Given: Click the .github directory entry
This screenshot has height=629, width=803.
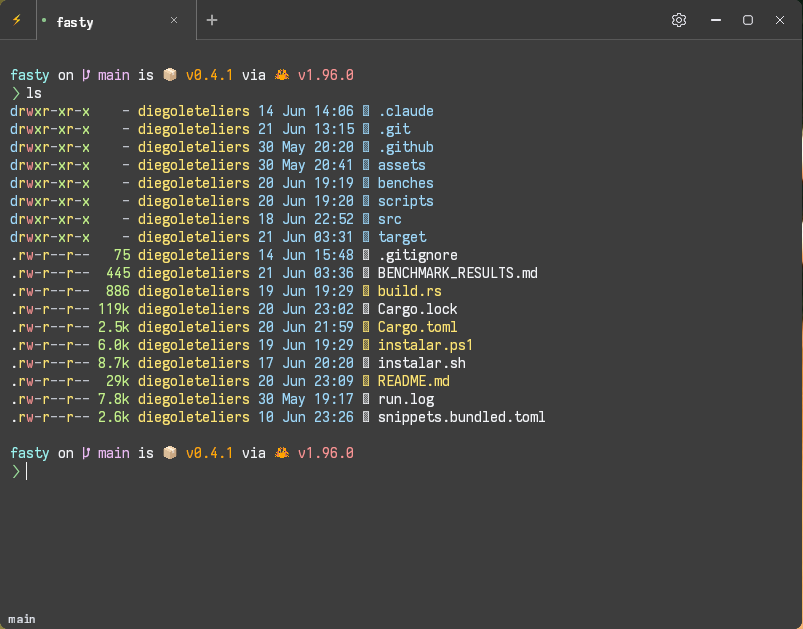Looking at the screenshot, I should click(406, 147).
